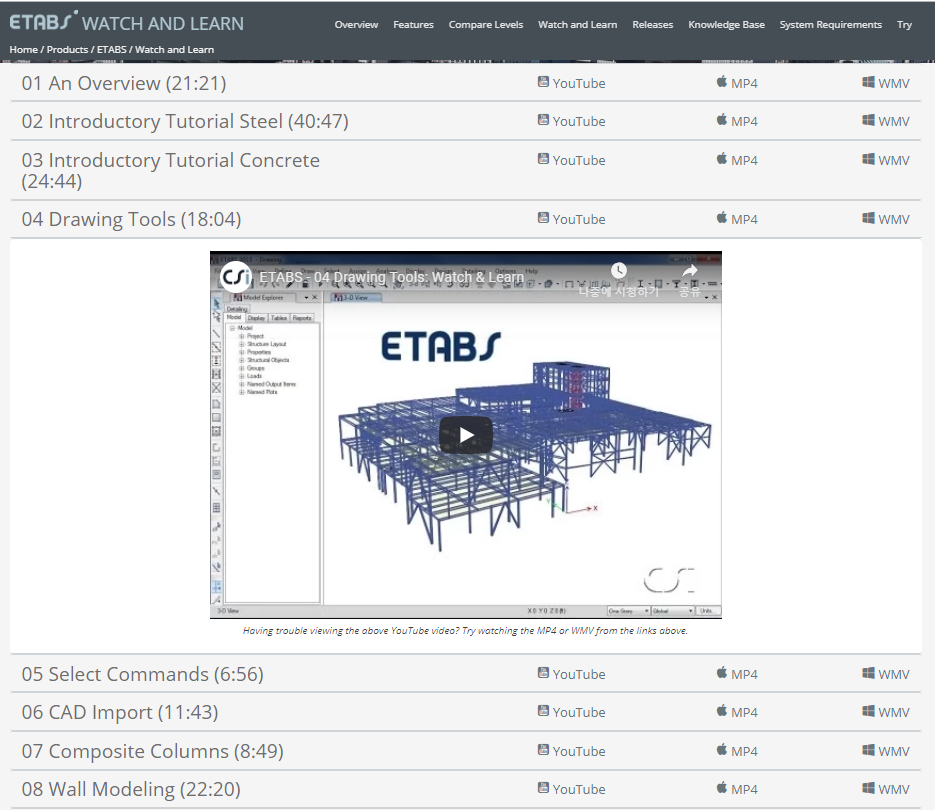Download WMV for 04 Drawing Tools
Viewport: 935px width, 810px height.
coord(886,219)
